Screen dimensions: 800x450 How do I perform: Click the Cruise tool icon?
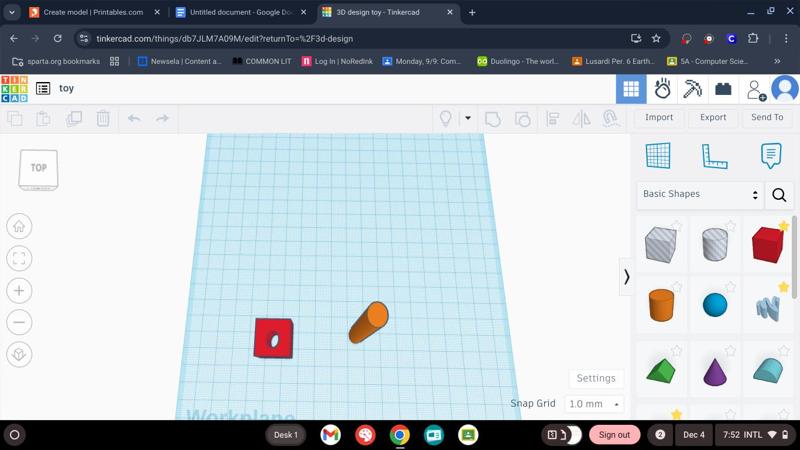click(x=610, y=118)
